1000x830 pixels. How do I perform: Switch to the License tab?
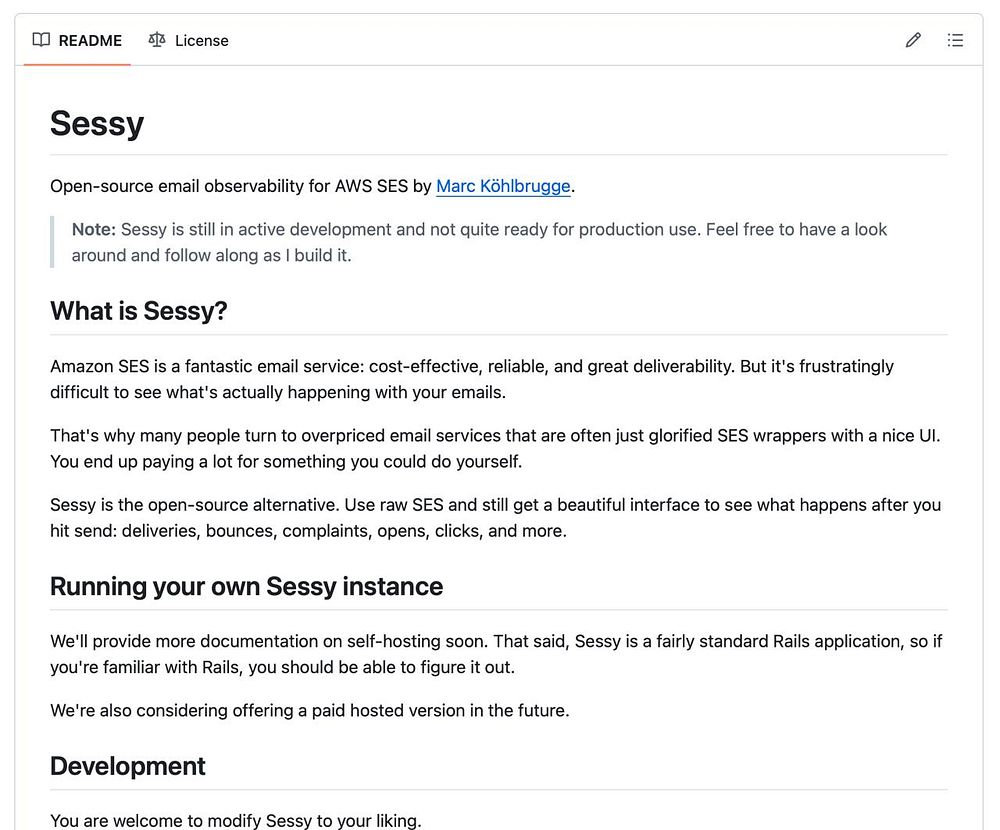point(200,41)
